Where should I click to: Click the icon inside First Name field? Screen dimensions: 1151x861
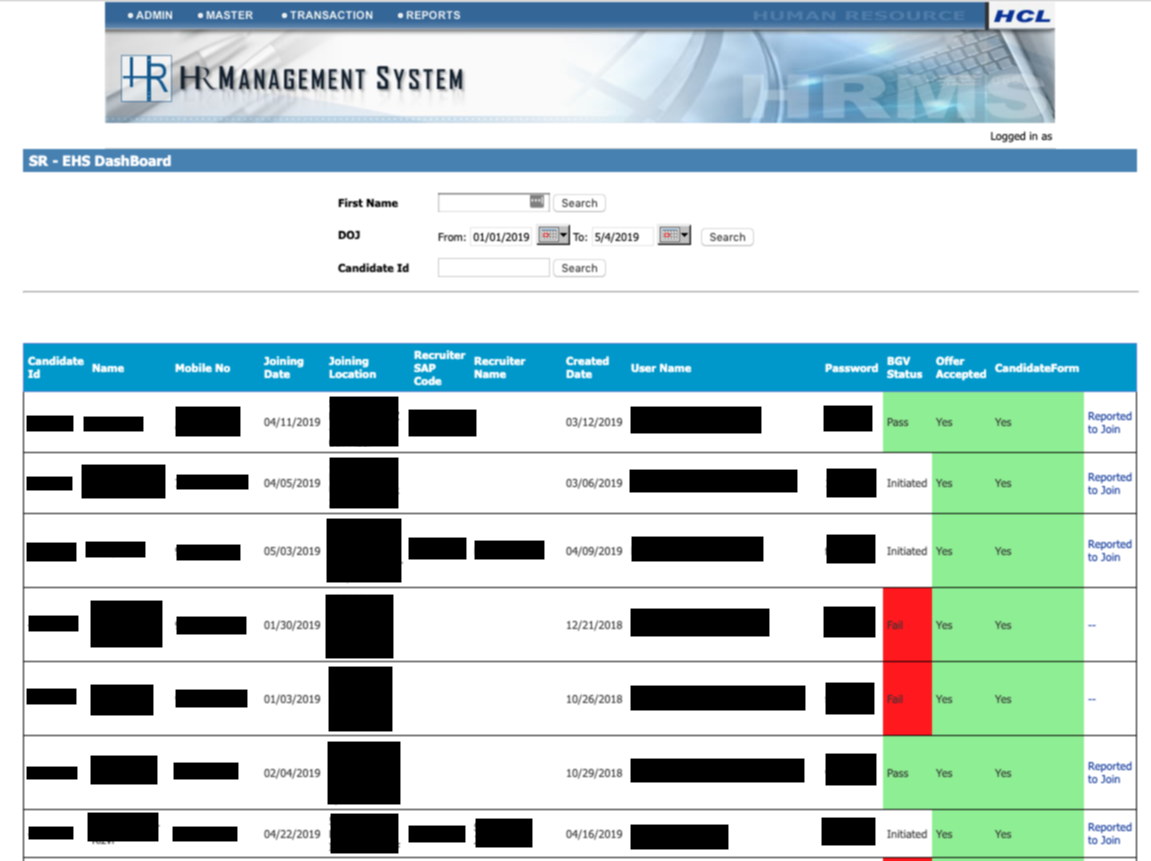[x=537, y=201]
